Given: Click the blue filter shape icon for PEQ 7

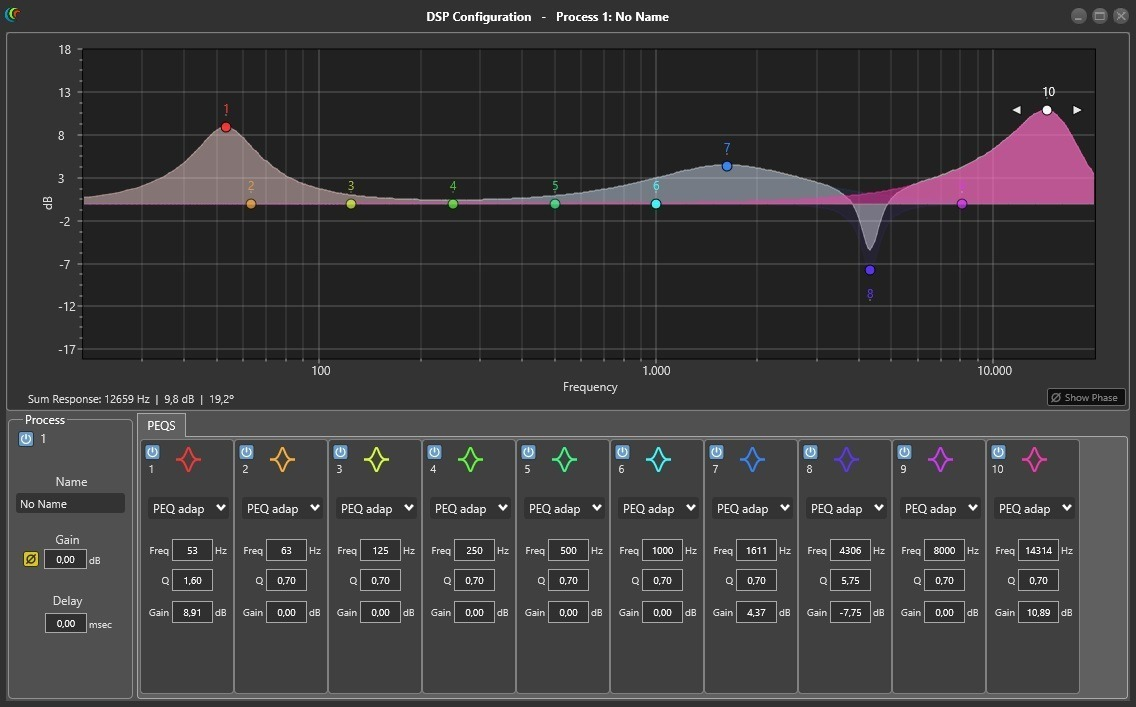Looking at the screenshot, I should point(753,460).
